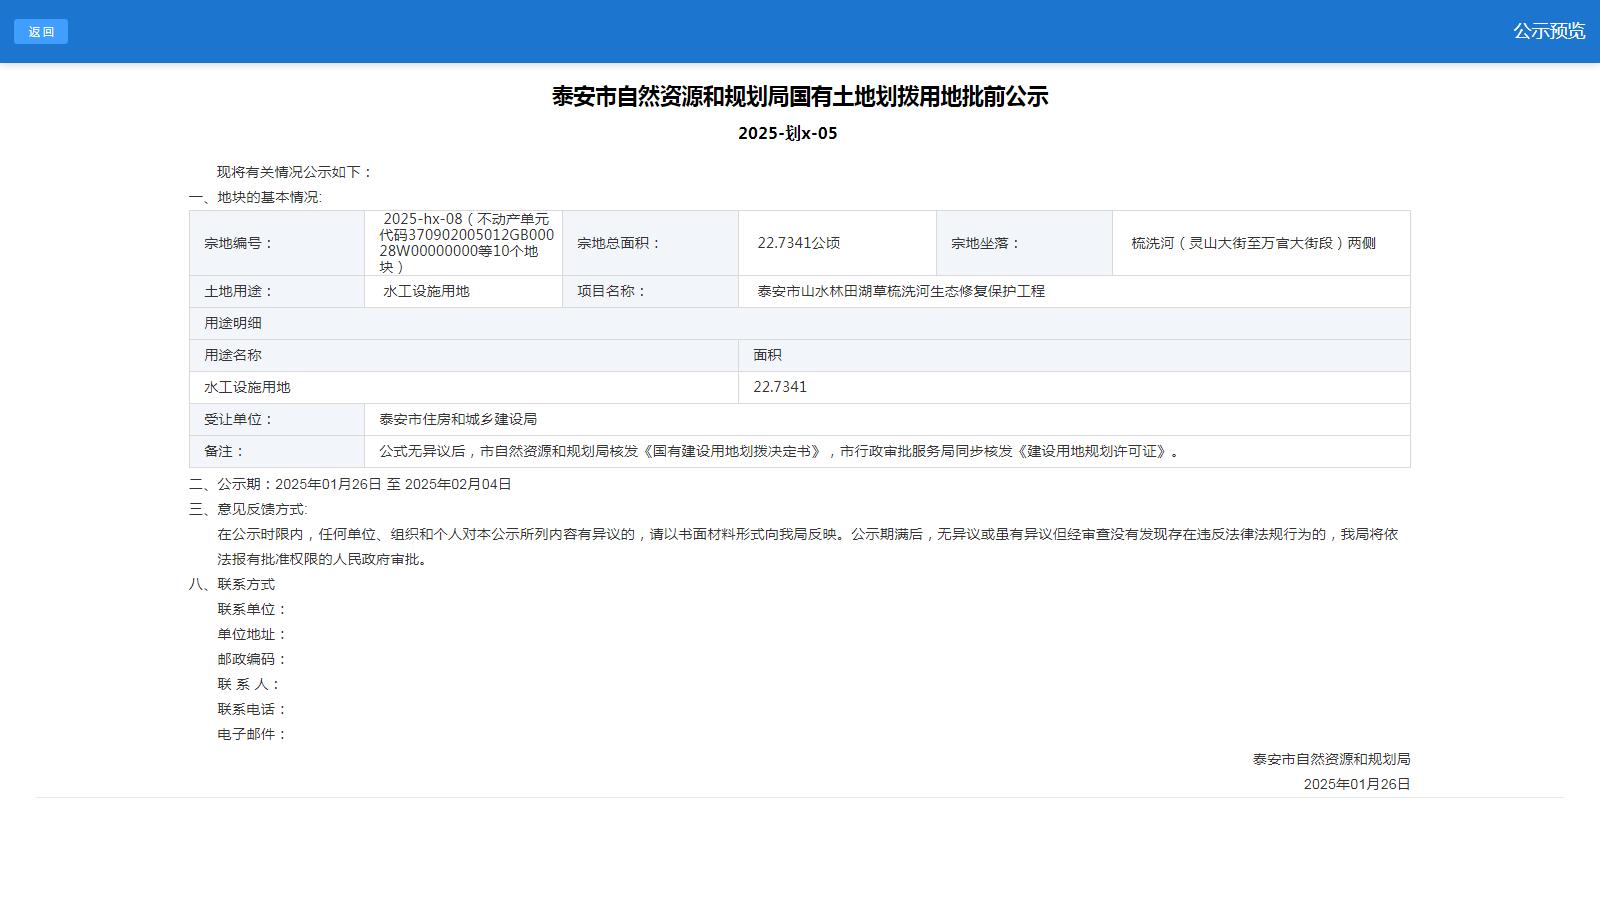This screenshot has width=1600, height=899.
Task: Click the 宗地总面积 label cell
Action: pyautogui.click(x=650, y=243)
